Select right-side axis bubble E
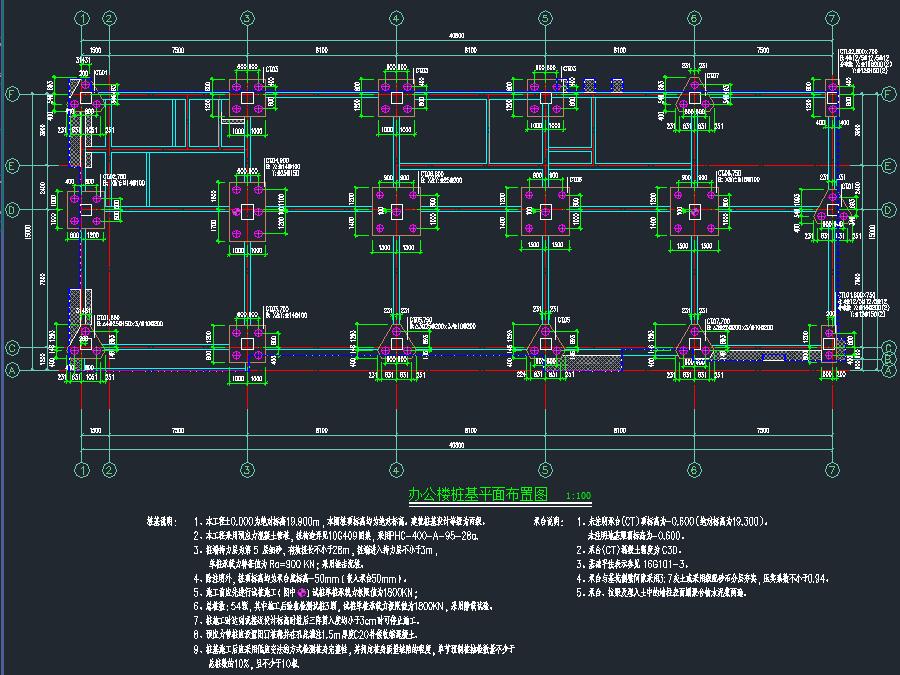This screenshot has height=675, width=900. [x=889, y=166]
